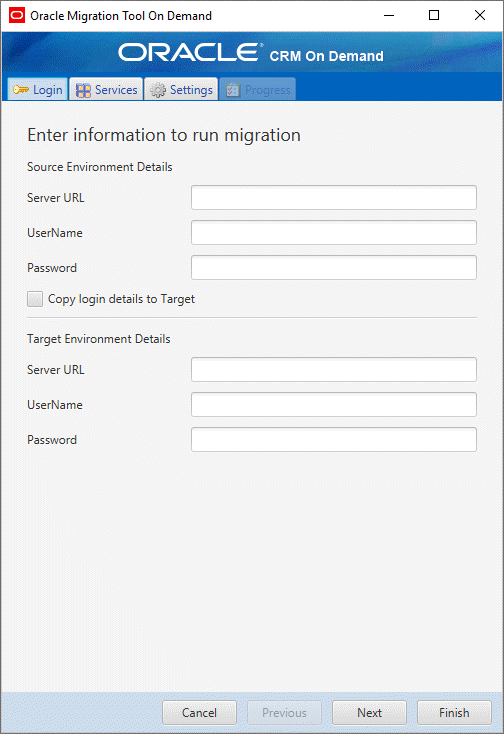
Task: Click the Source Password input field
Action: tap(334, 268)
